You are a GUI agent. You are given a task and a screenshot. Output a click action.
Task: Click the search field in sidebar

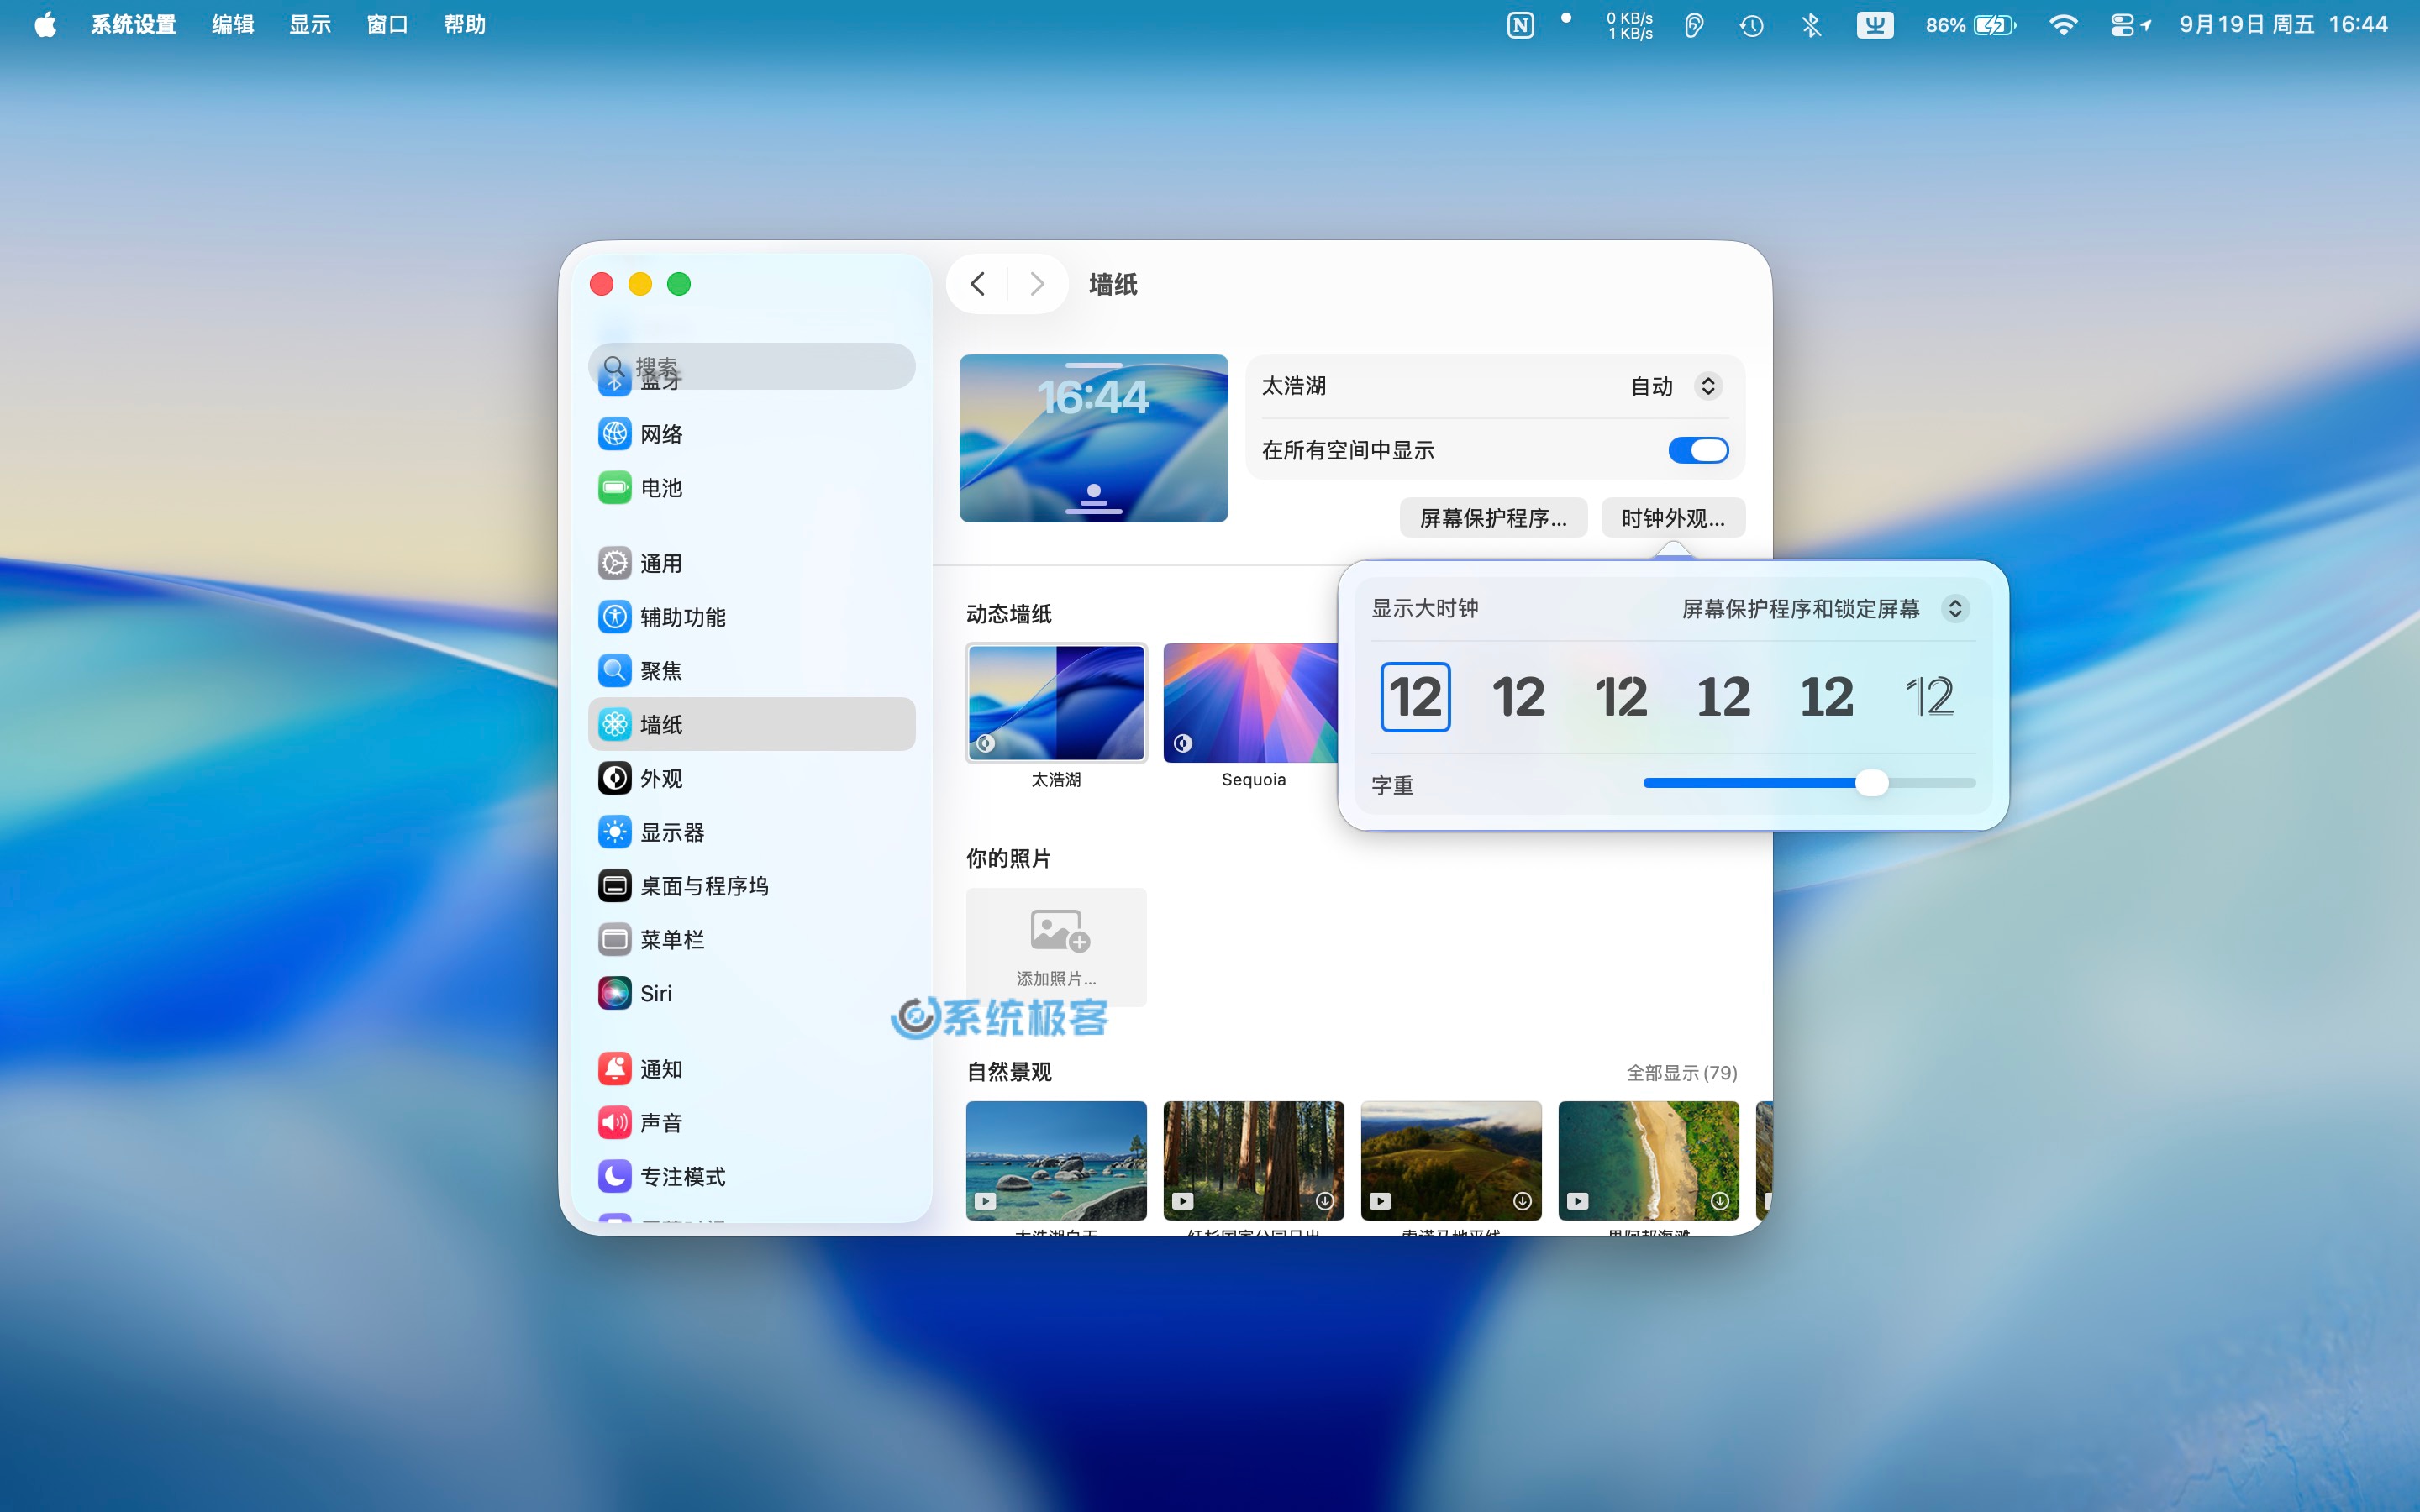pos(751,366)
